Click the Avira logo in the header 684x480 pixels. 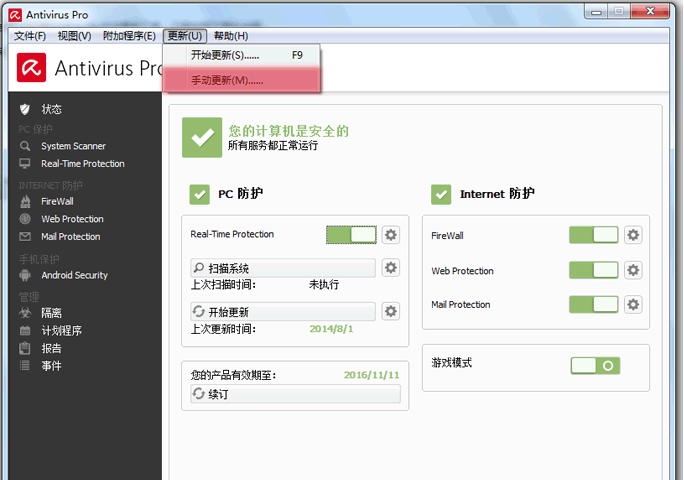[31, 68]
